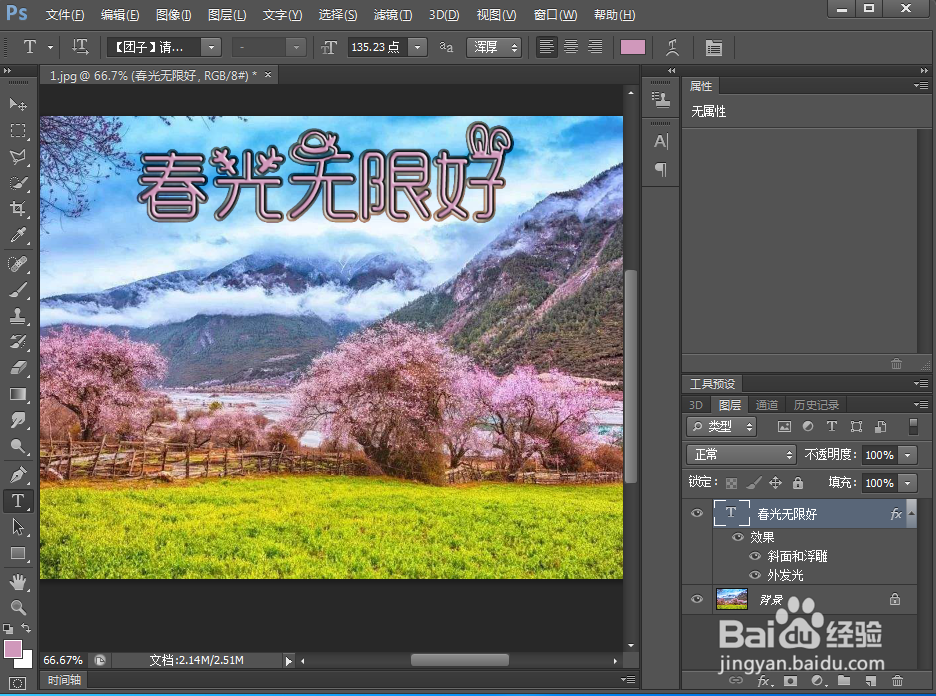Click the text layer filter icon in Layers panel

pos(830,426)
